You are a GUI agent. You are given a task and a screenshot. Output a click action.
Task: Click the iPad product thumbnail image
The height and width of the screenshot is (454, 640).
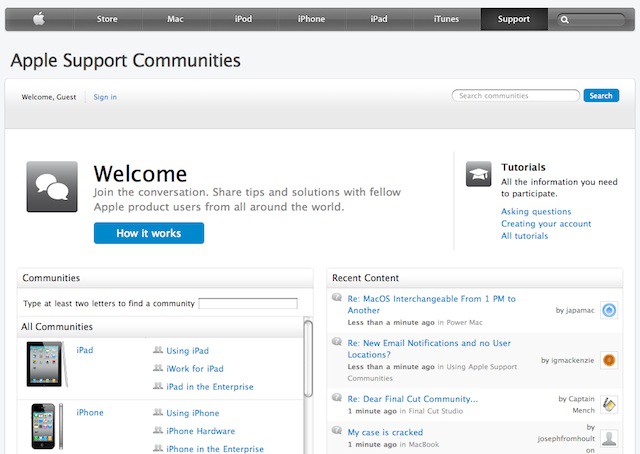[46, 364]
